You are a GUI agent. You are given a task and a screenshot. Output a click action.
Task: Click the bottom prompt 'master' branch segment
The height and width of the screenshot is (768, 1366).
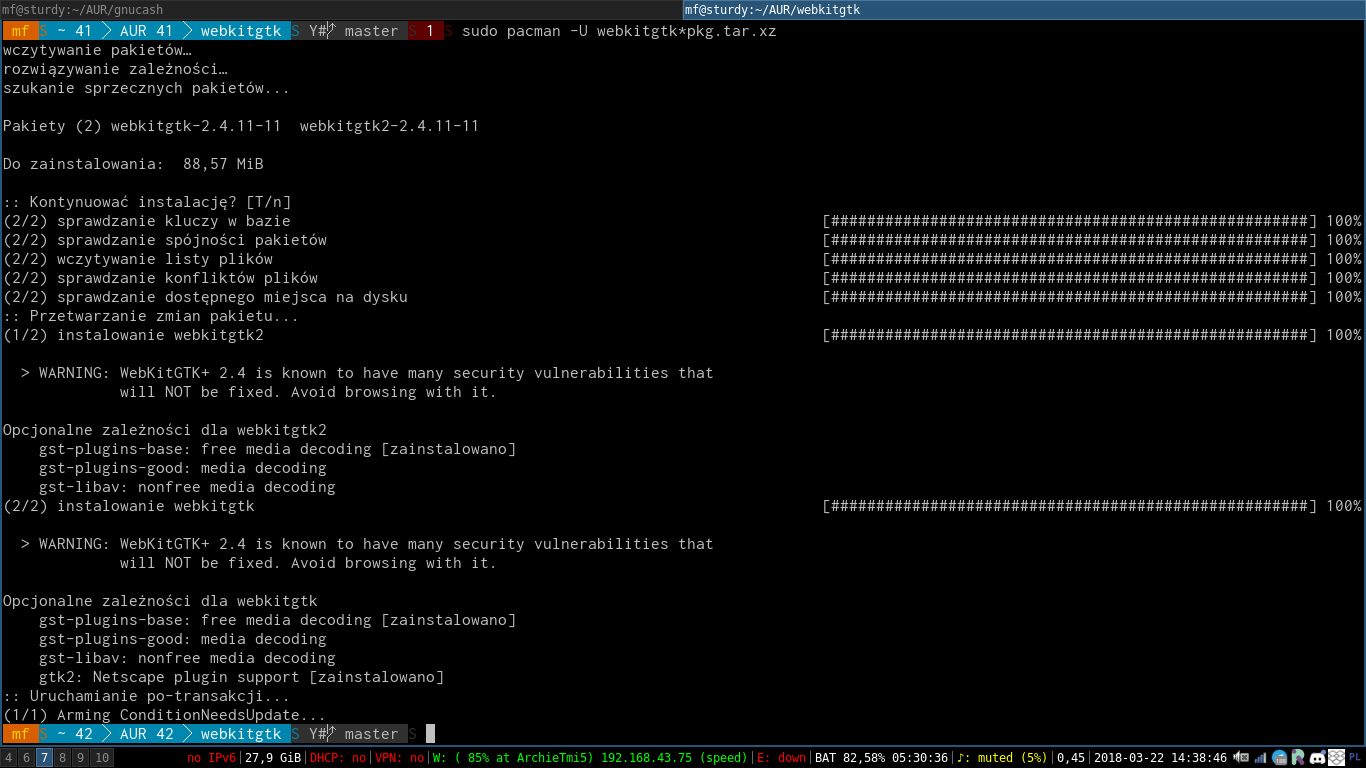tap(371, 734)
